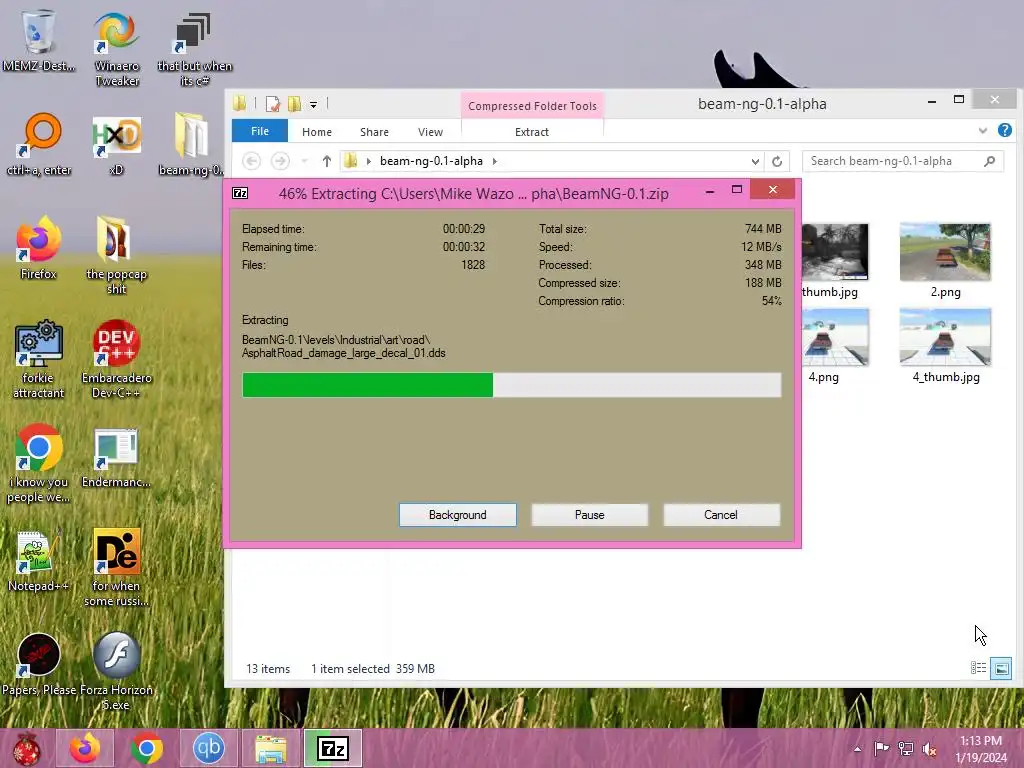Open the View ribbon tab

(x=430, y=132)
